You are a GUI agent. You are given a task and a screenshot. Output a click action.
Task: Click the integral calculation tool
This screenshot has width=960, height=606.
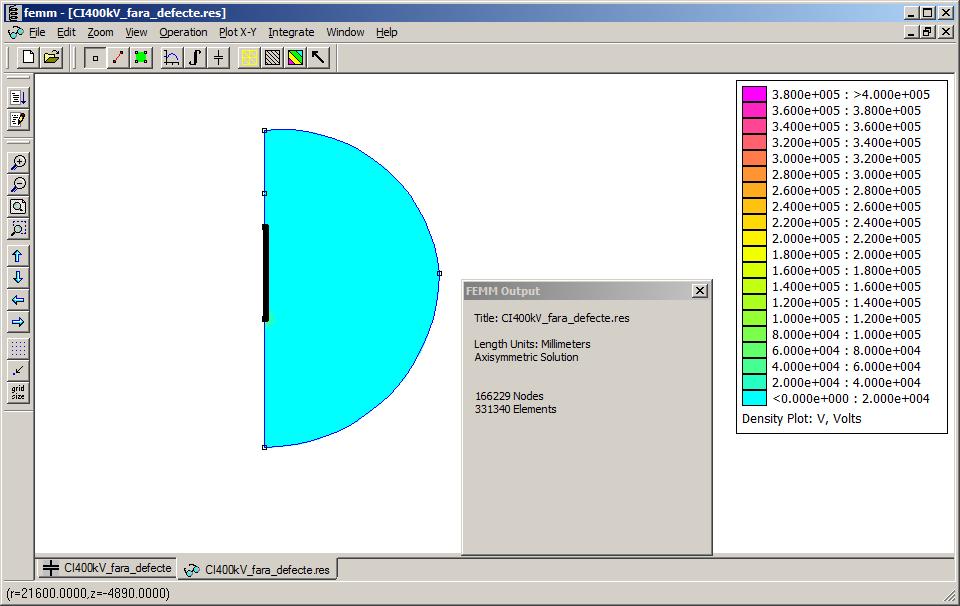tap(195, 58)
